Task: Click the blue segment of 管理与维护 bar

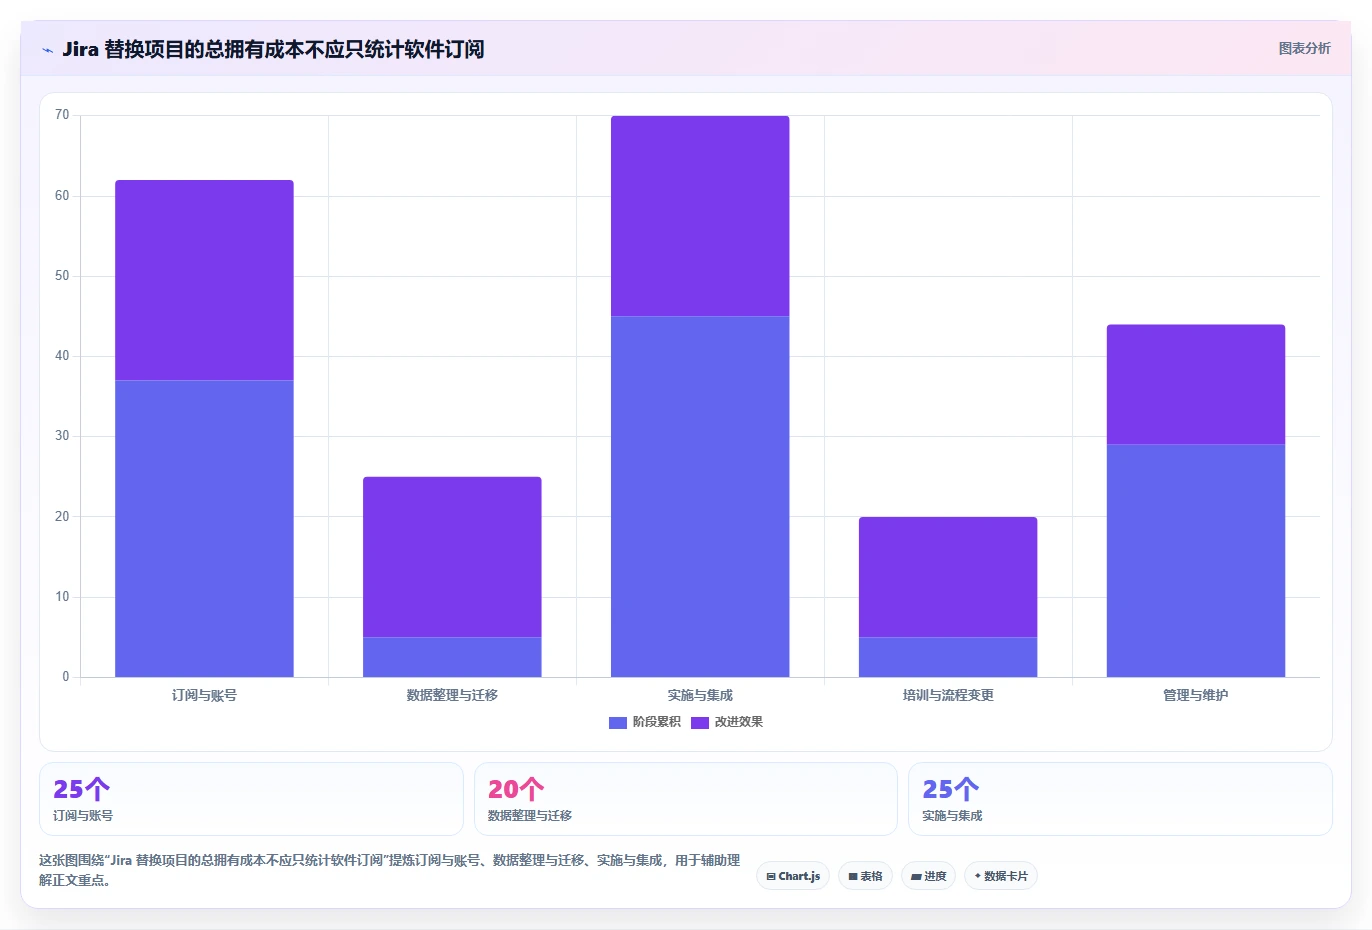Action: coord(1196,561)
